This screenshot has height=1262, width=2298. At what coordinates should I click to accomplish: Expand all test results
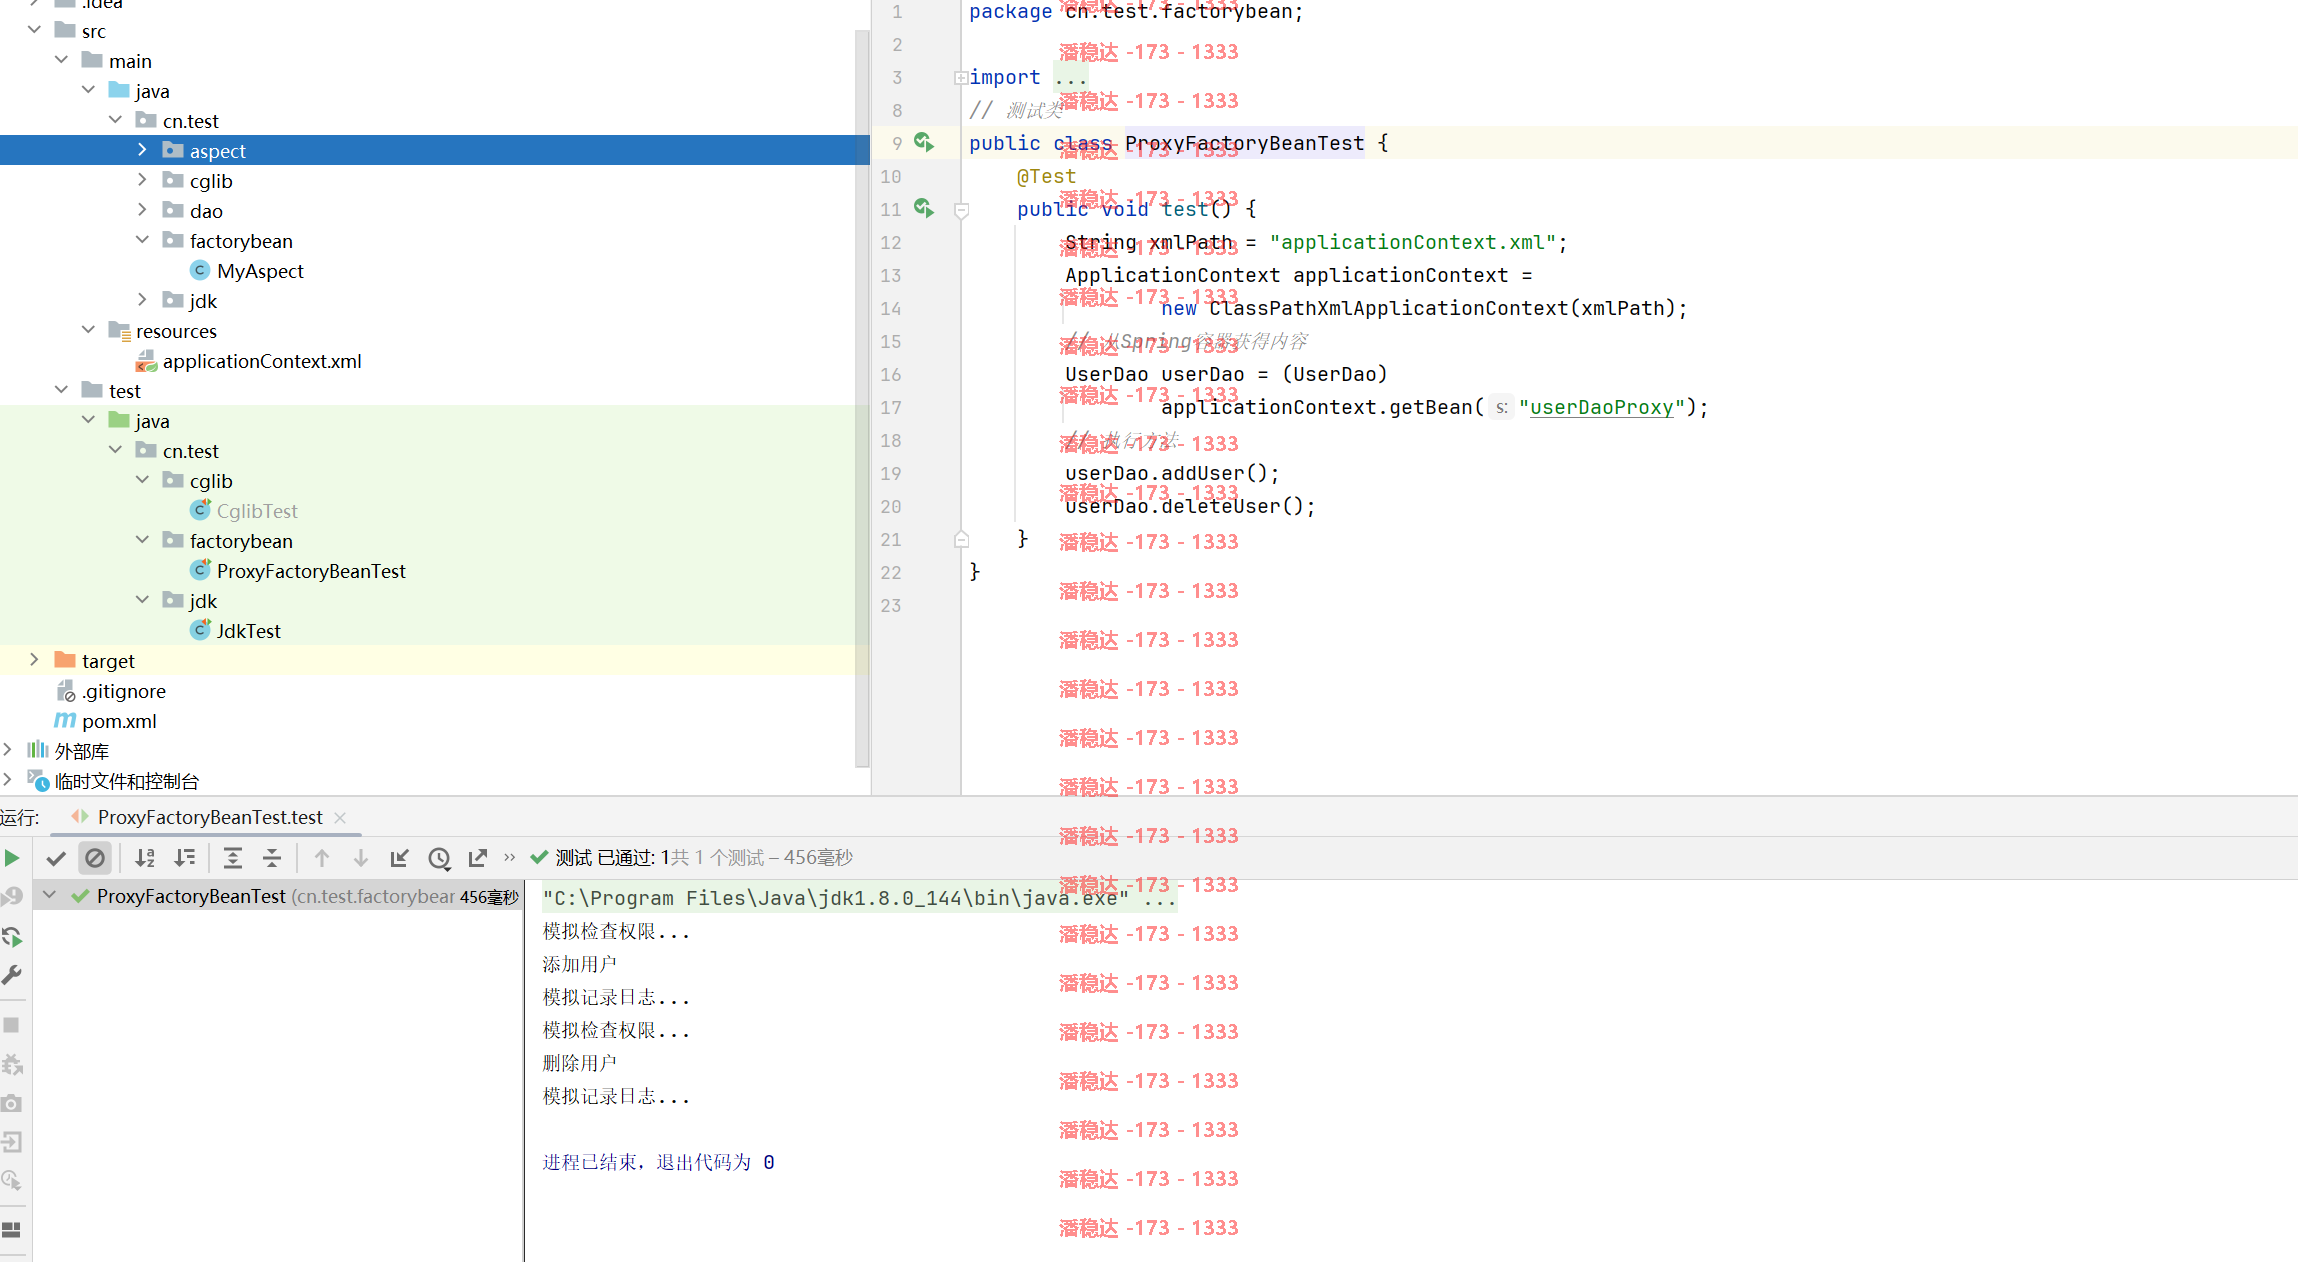point(233,858)
